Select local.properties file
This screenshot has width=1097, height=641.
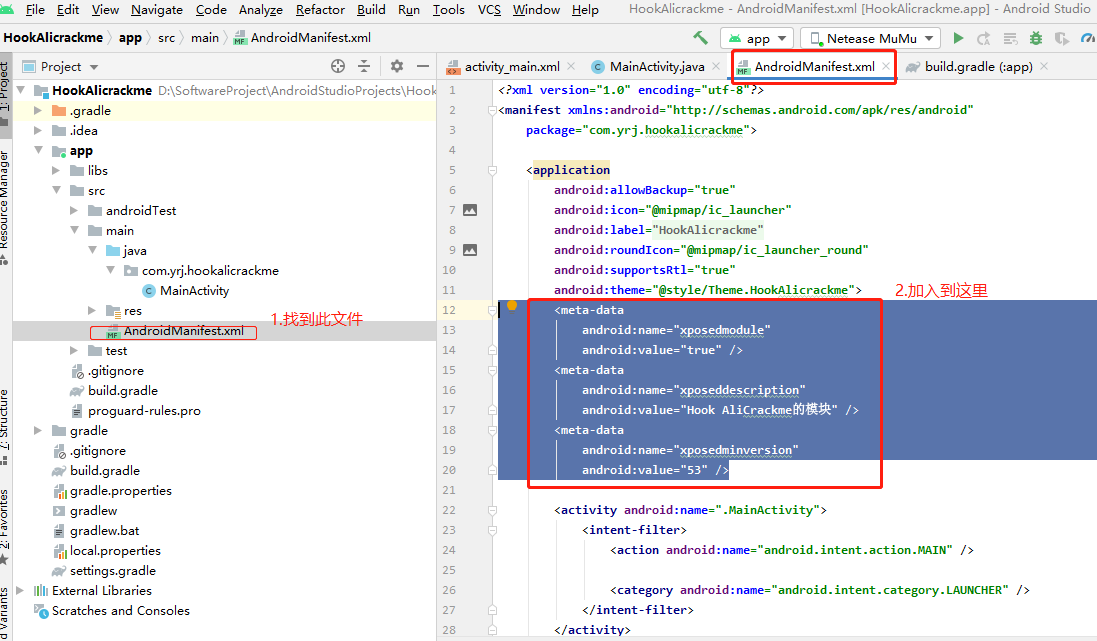[x=115, y=551]
